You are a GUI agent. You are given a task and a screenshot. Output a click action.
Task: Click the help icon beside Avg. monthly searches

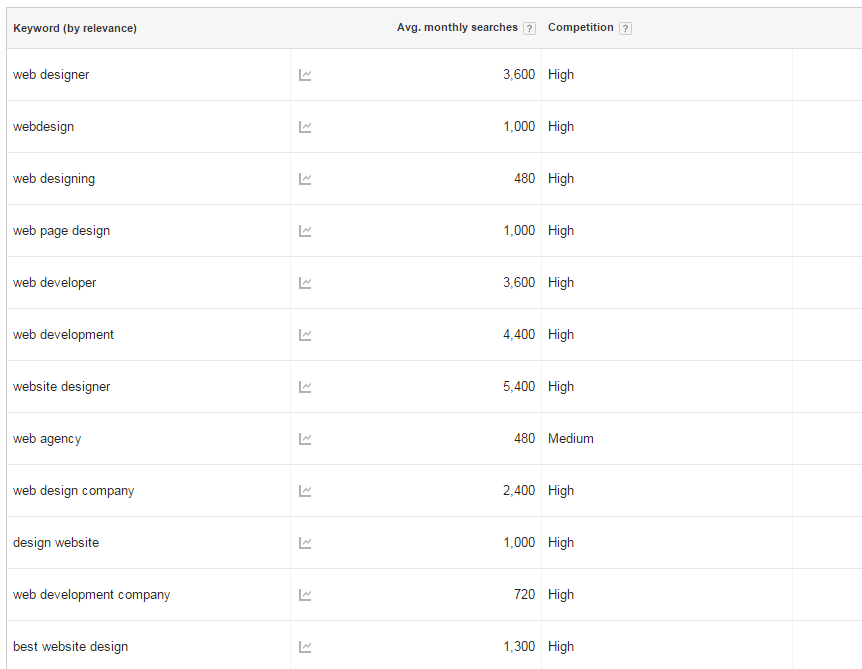(529, 27)
